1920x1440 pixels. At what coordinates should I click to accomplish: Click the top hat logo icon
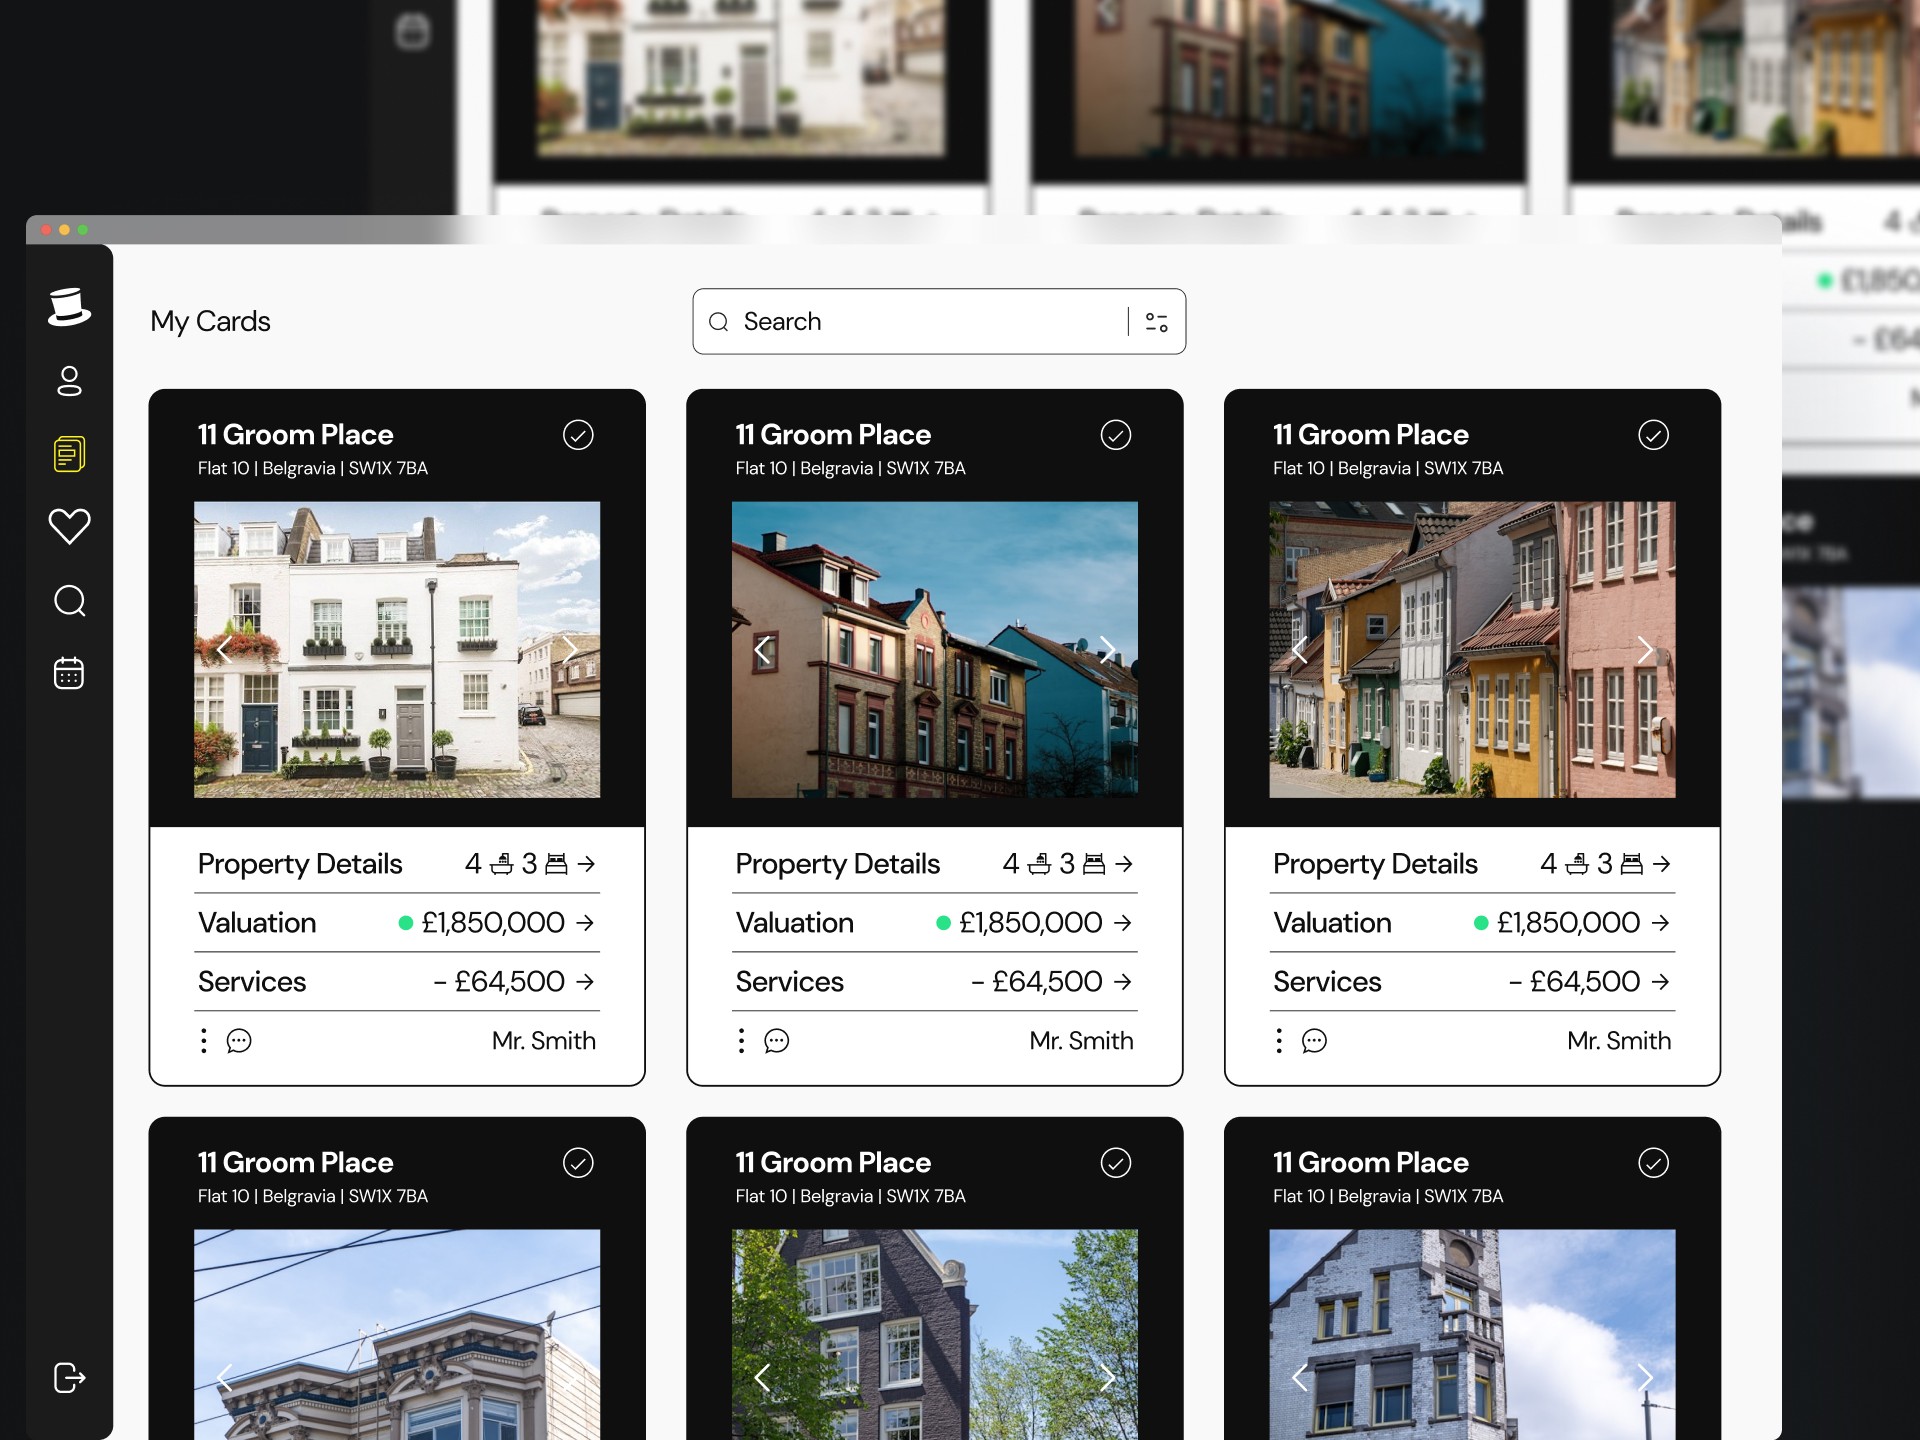click(x=69, y=306)
